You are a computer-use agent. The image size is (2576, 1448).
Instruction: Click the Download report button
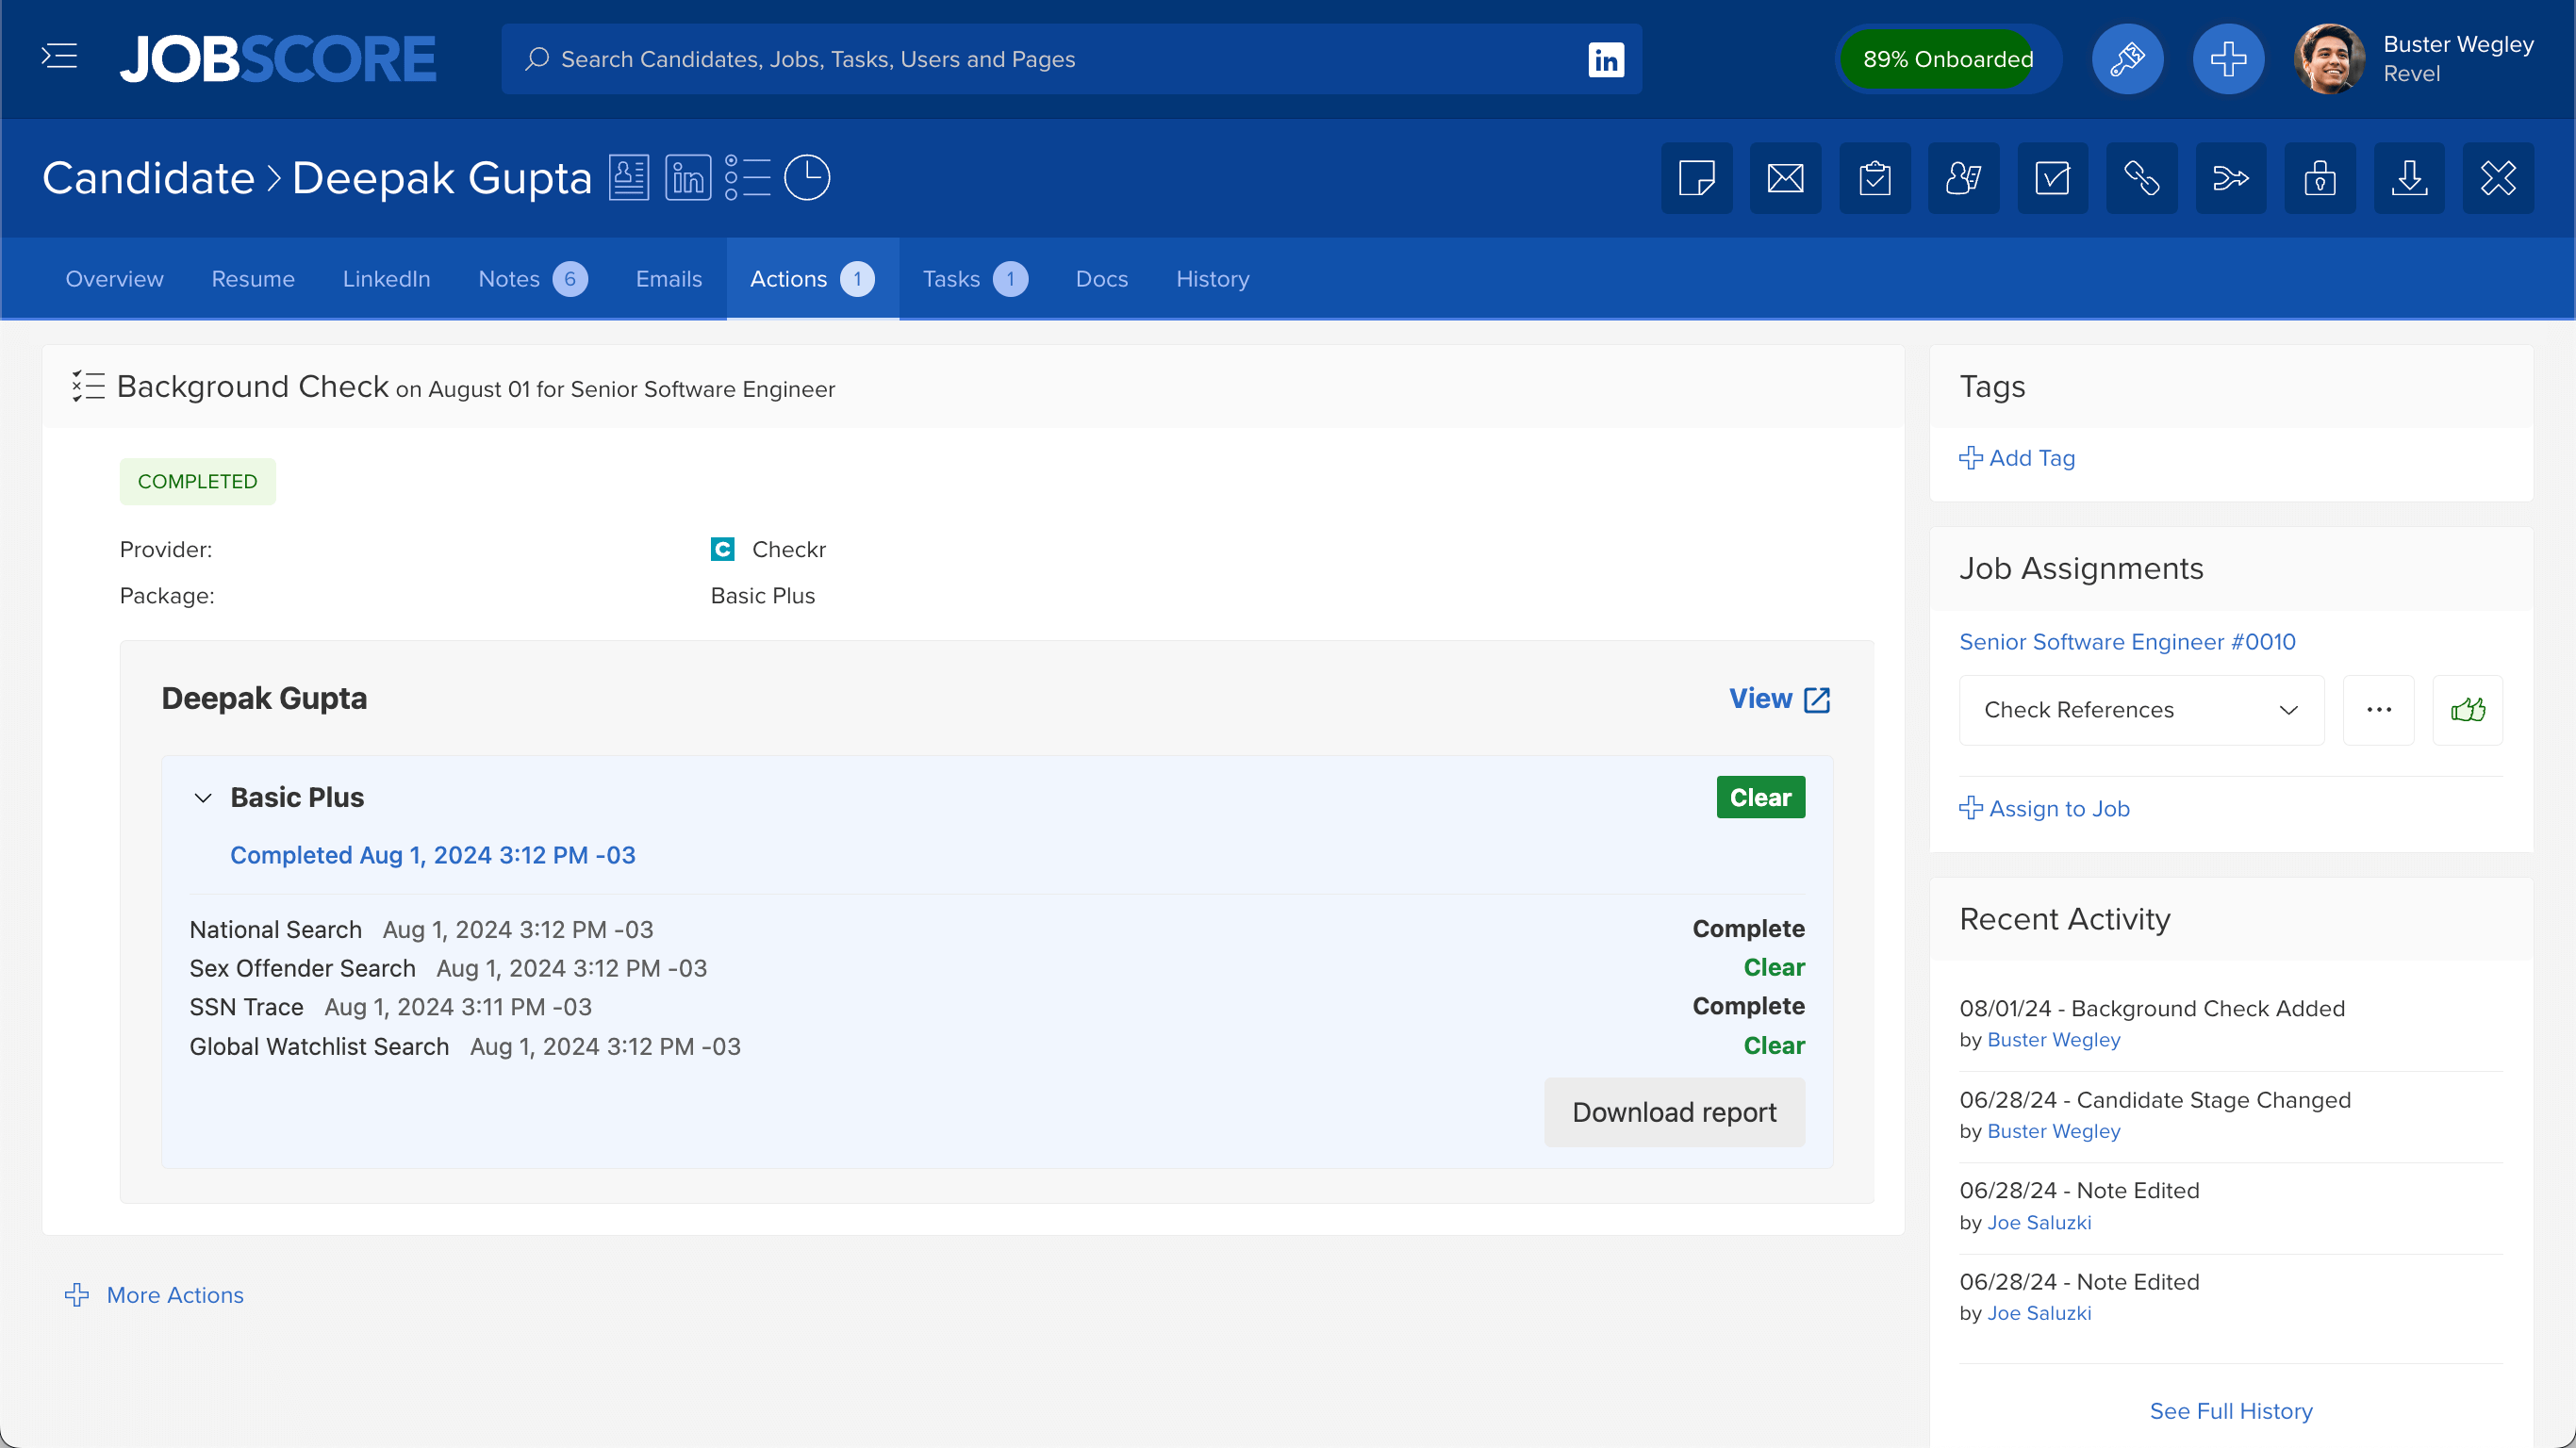(x=1674, y=1112)
